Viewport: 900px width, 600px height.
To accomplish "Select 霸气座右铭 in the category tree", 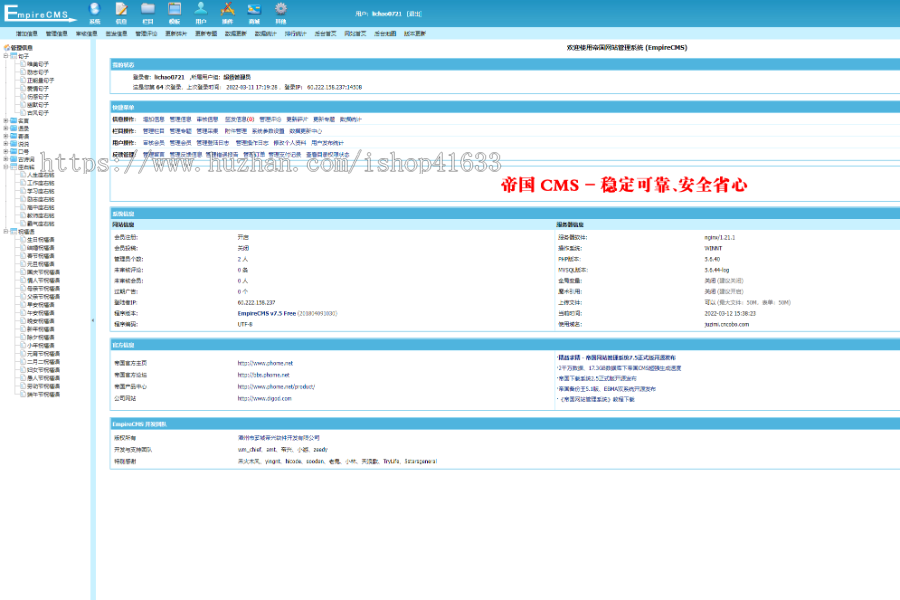I will 41,224.
